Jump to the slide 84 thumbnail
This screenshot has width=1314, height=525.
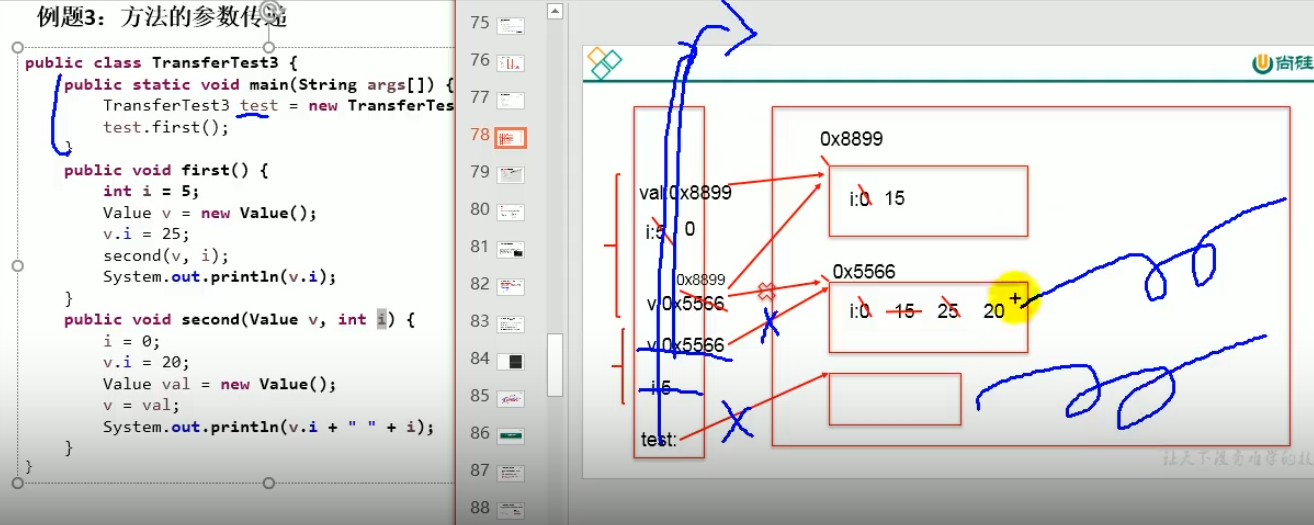pyautogui.click(x=511, y=360)
